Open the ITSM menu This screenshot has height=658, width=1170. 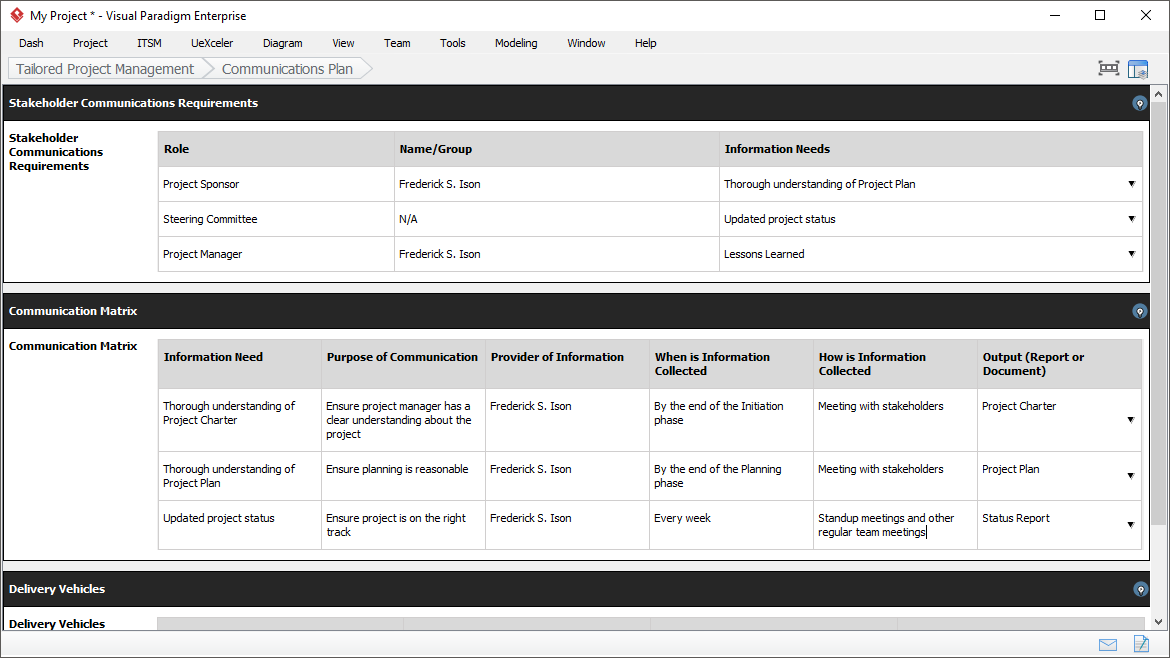149,43
